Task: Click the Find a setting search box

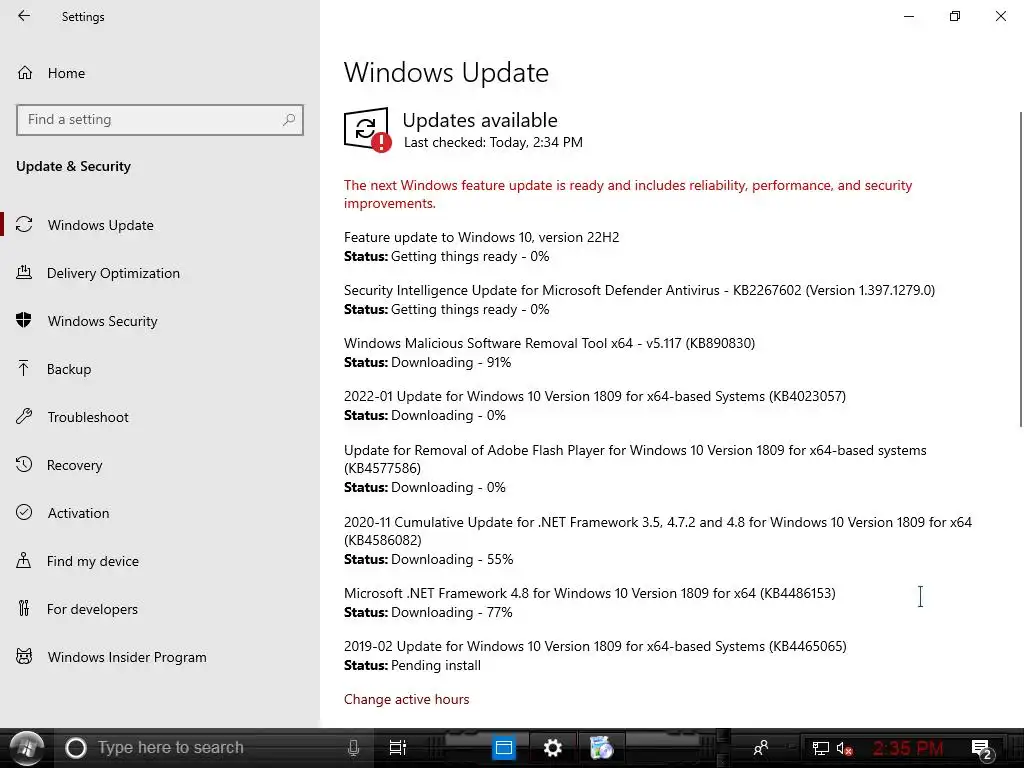Action: (x=159, y=120)
